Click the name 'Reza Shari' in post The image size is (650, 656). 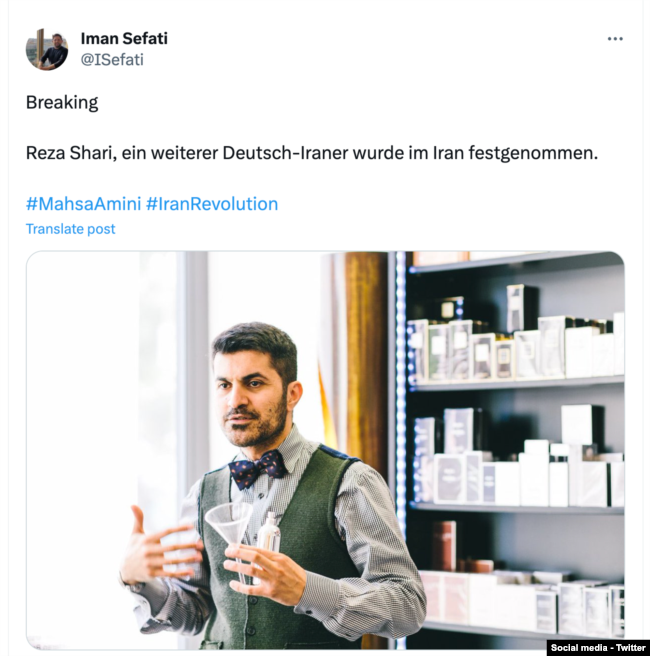pyautogui.click(x=71, y=153)
